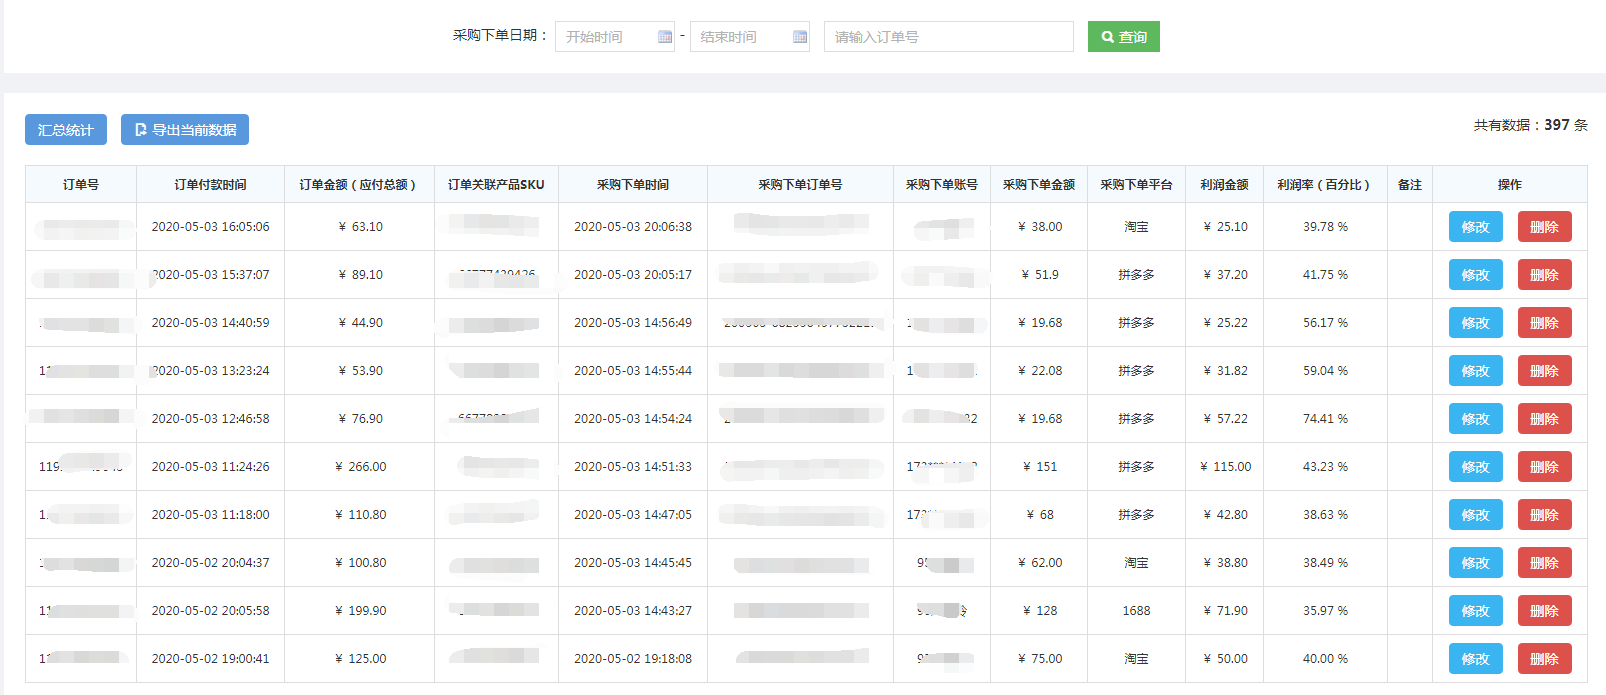1606x695 pixels.
Task: Click the 备注 column header
Action: pyautogui.click(x=1410, y=185)
